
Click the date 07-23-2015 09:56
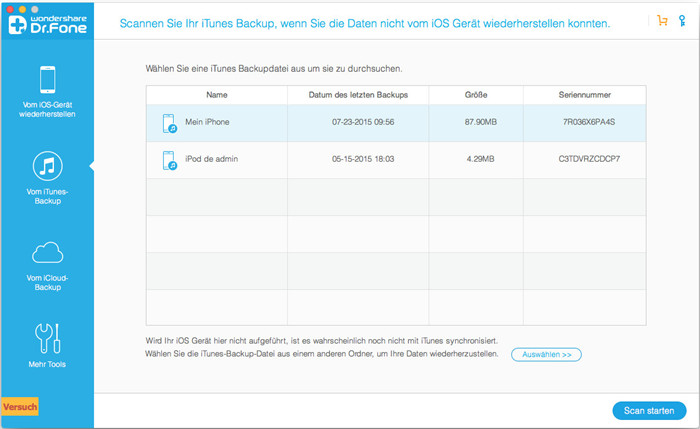(363, 122)
